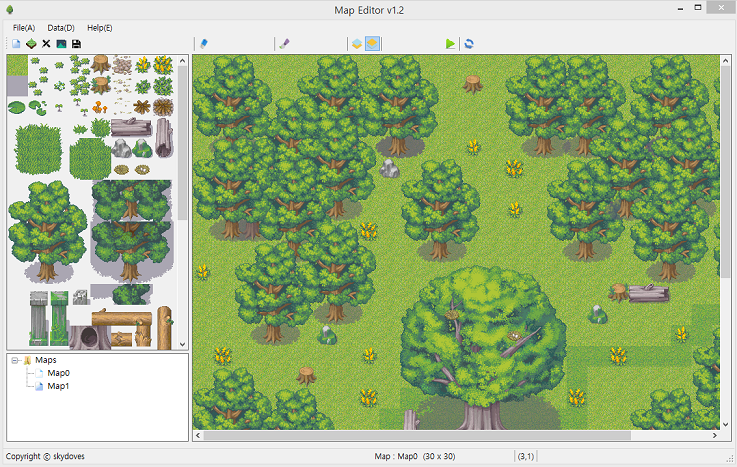737x467 pixels.
Task: Click map view vertical scroll down arrow
Action: click(x=725, y=424)
